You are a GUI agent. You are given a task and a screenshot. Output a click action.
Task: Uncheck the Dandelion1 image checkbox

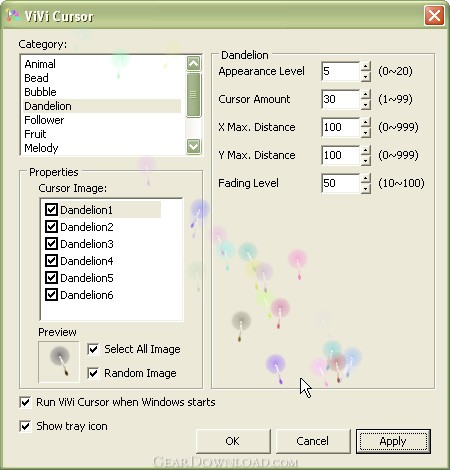coord(51,210)
